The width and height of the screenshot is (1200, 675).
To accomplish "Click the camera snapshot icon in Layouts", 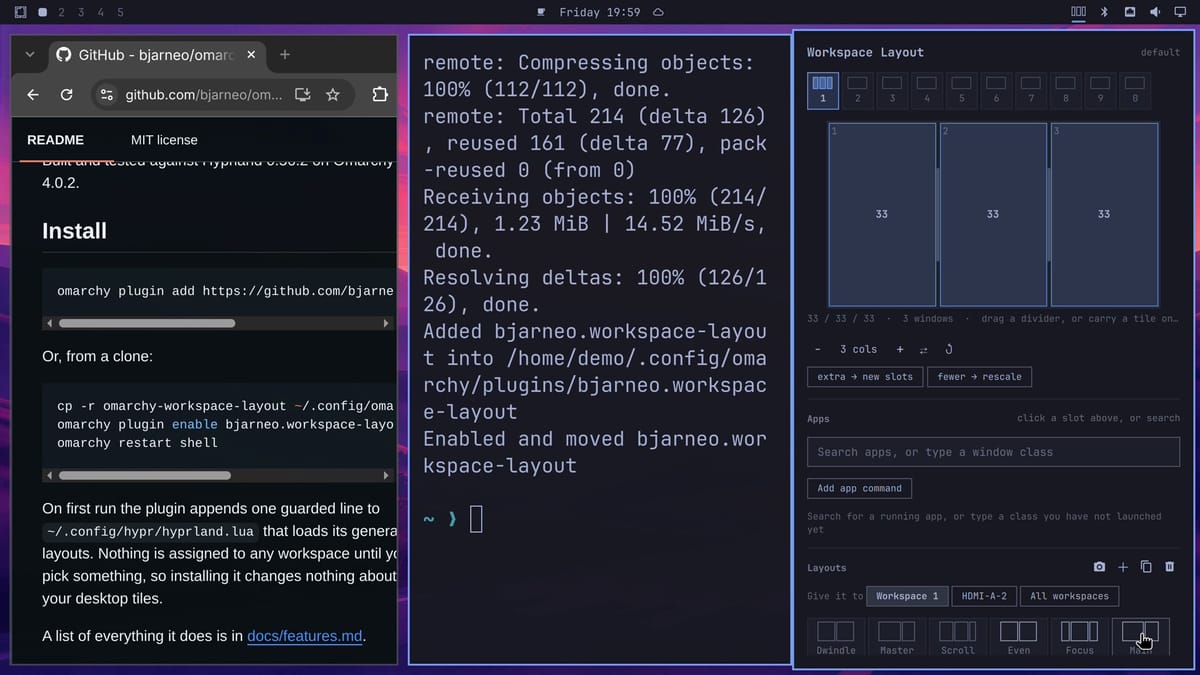I will [1100, 567].
